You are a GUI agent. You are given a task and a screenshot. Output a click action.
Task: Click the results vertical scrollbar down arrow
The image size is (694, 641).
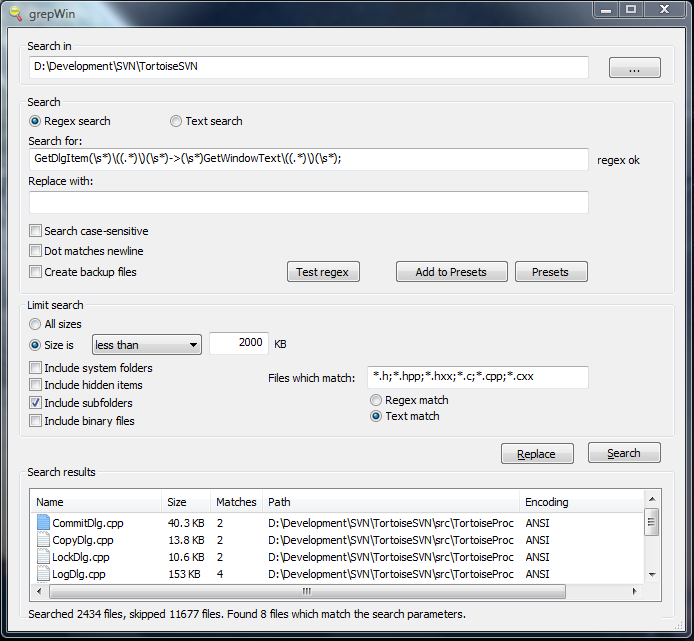[652, 575]
